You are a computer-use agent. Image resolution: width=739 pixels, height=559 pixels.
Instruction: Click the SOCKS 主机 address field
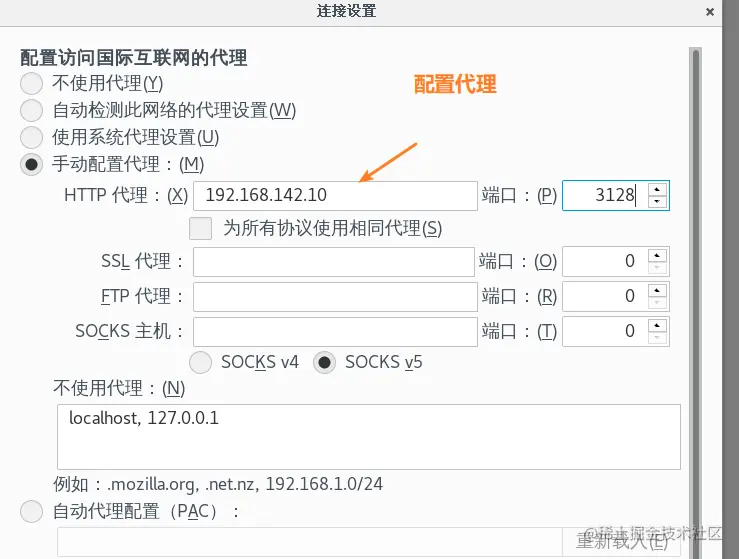click(335, 332)
